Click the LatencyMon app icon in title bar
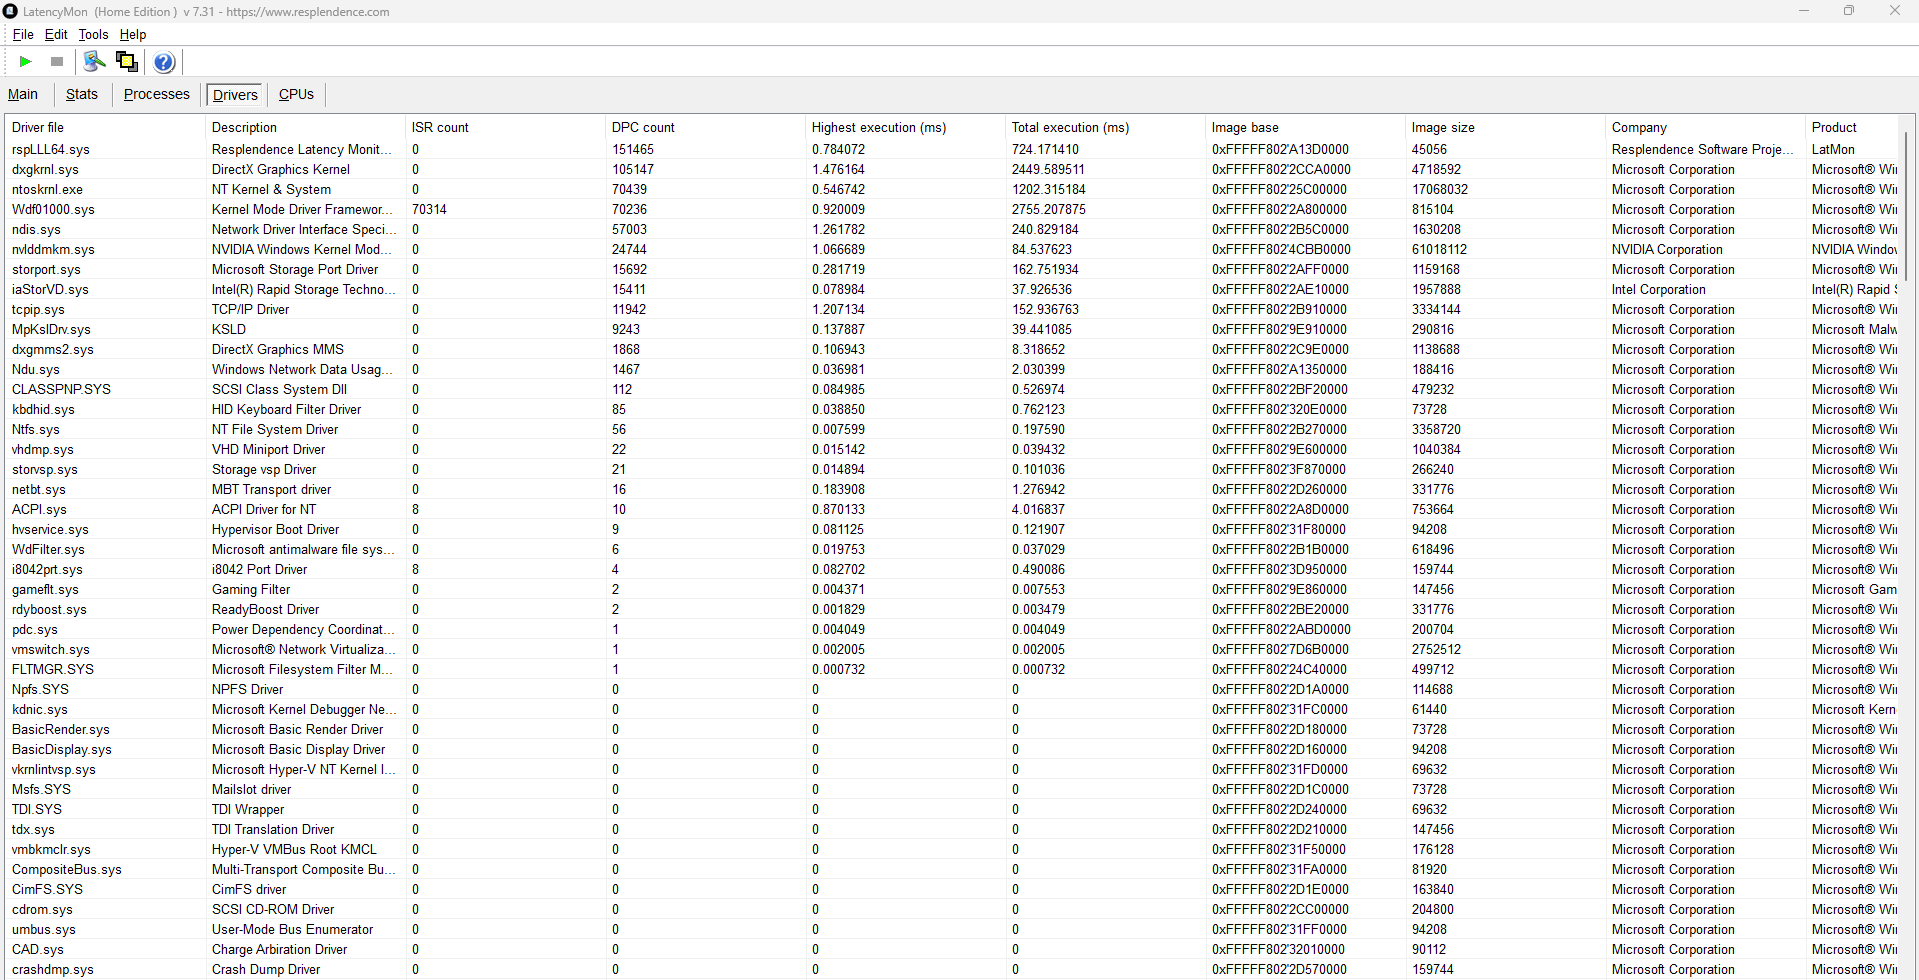This screenshot has height=980, width=1919. click(x=10, y=11)
